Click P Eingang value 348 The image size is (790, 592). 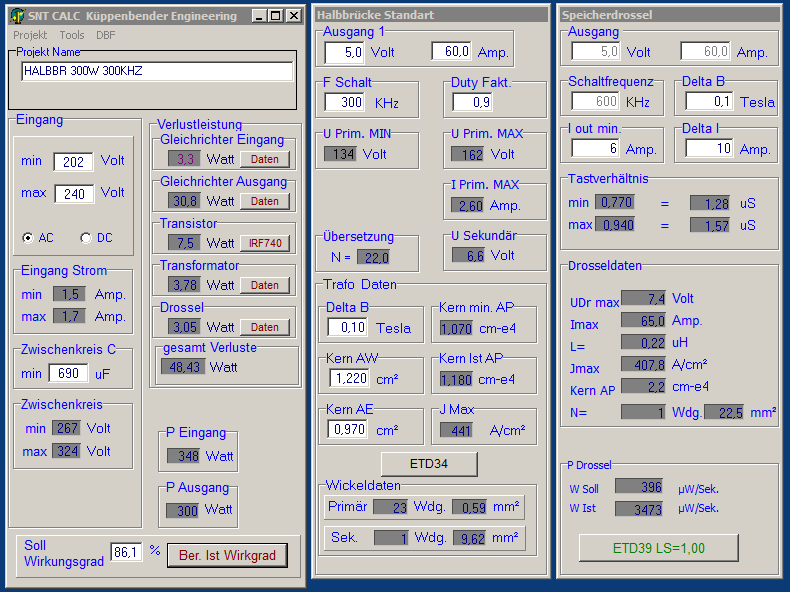pyautogui.click(x=183, y=456)
